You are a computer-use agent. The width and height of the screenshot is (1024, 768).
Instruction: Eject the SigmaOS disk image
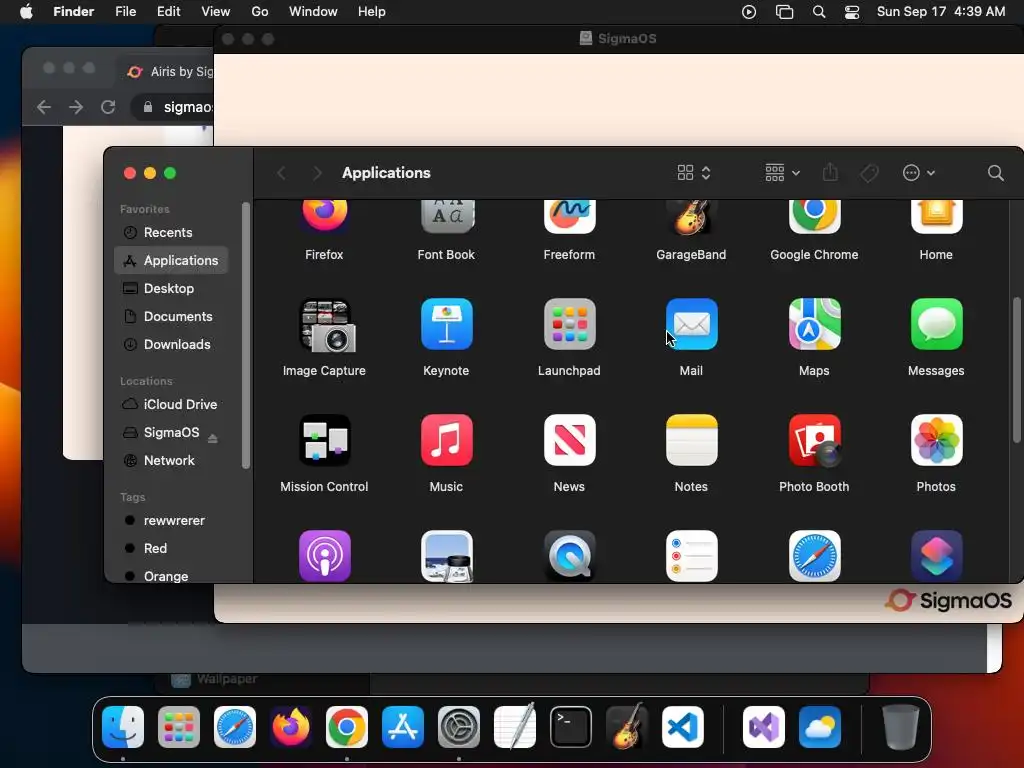[x=213, y=438]
